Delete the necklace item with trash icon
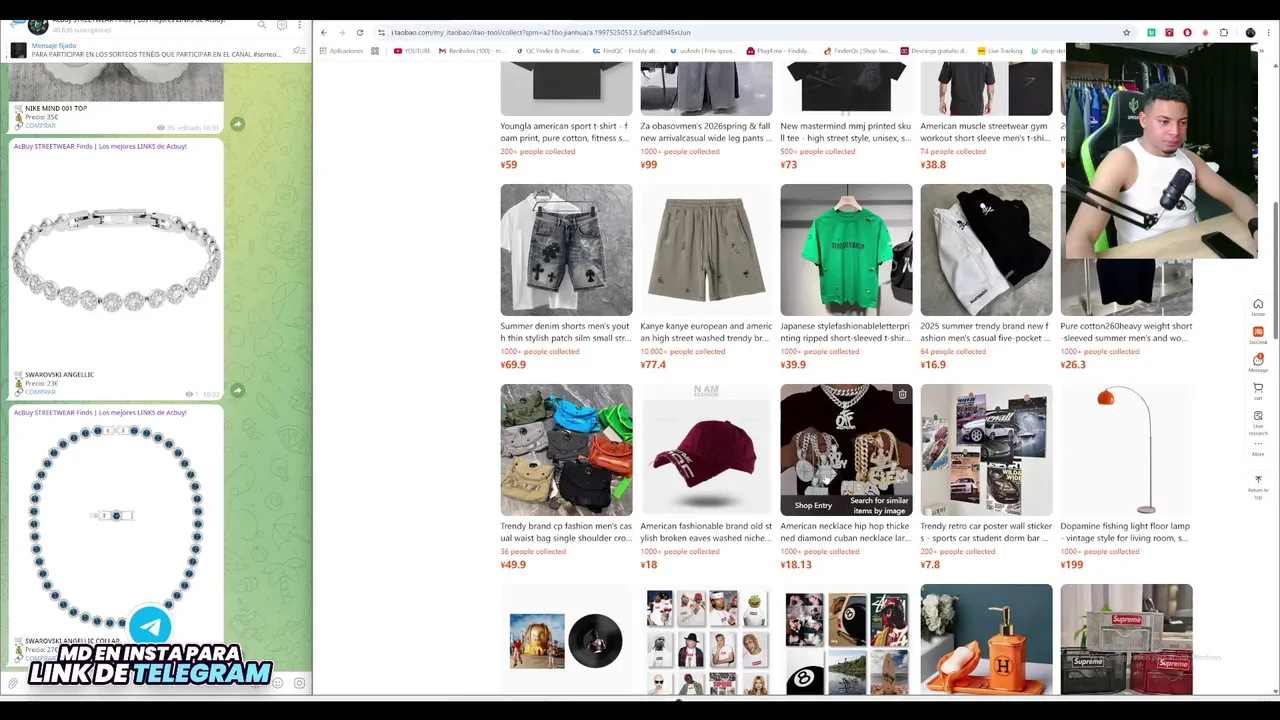1280x720 pixels. pyautogui.click(x=902, y=394)
